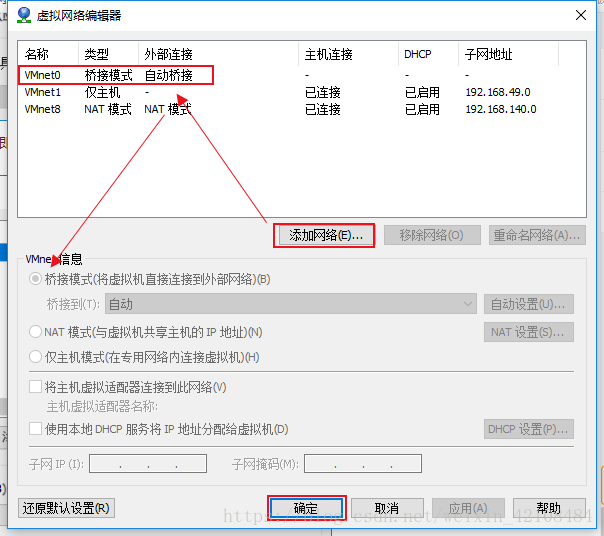604x536 pixels.
Task: Click the 添加网络(E)... button
Action: tap(326, 235)
